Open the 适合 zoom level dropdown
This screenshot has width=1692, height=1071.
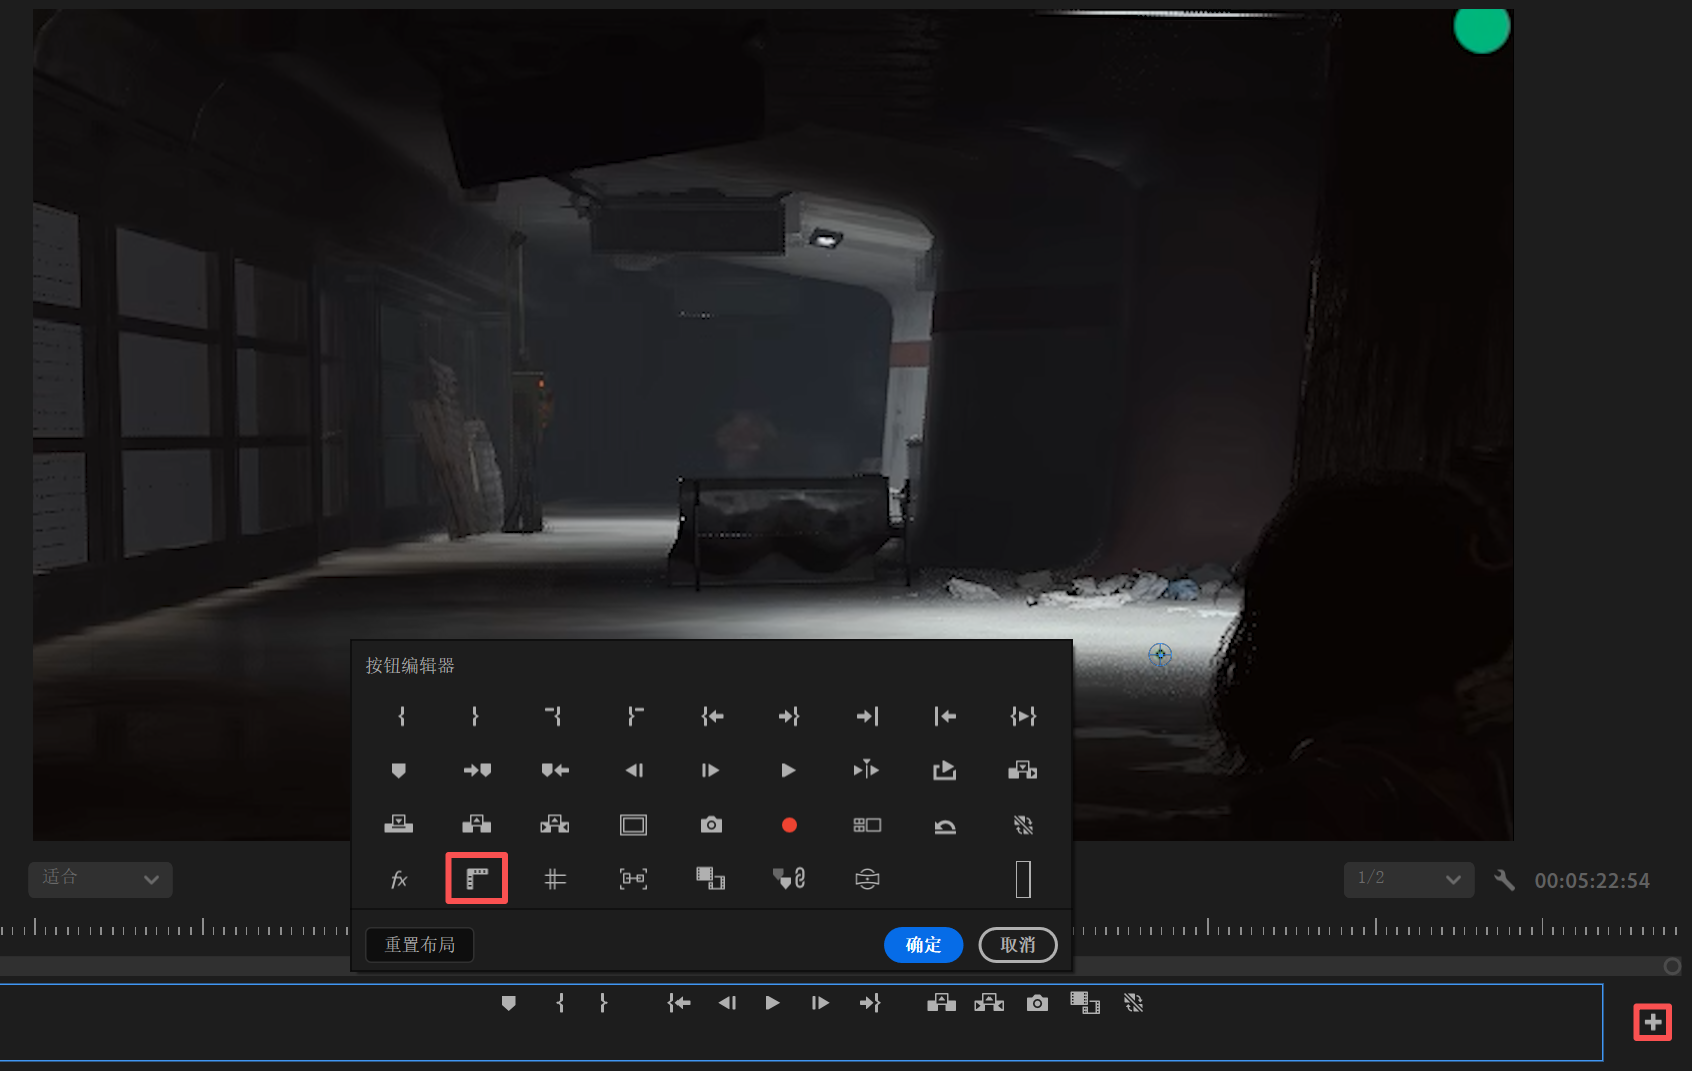point(100,879)
